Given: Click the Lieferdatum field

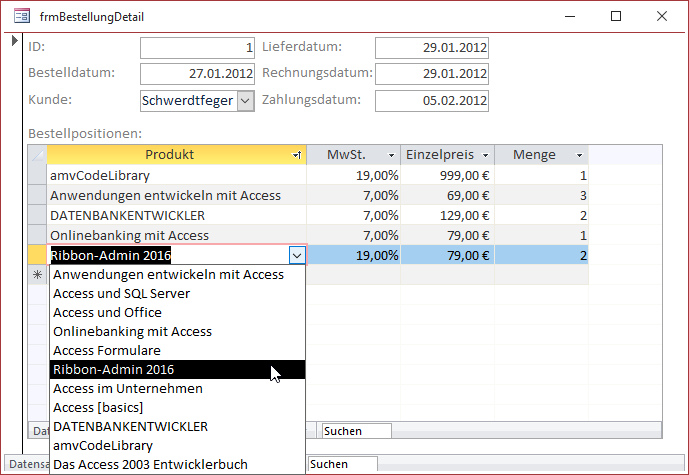Looking at the screenshot, I should [432, 47].
